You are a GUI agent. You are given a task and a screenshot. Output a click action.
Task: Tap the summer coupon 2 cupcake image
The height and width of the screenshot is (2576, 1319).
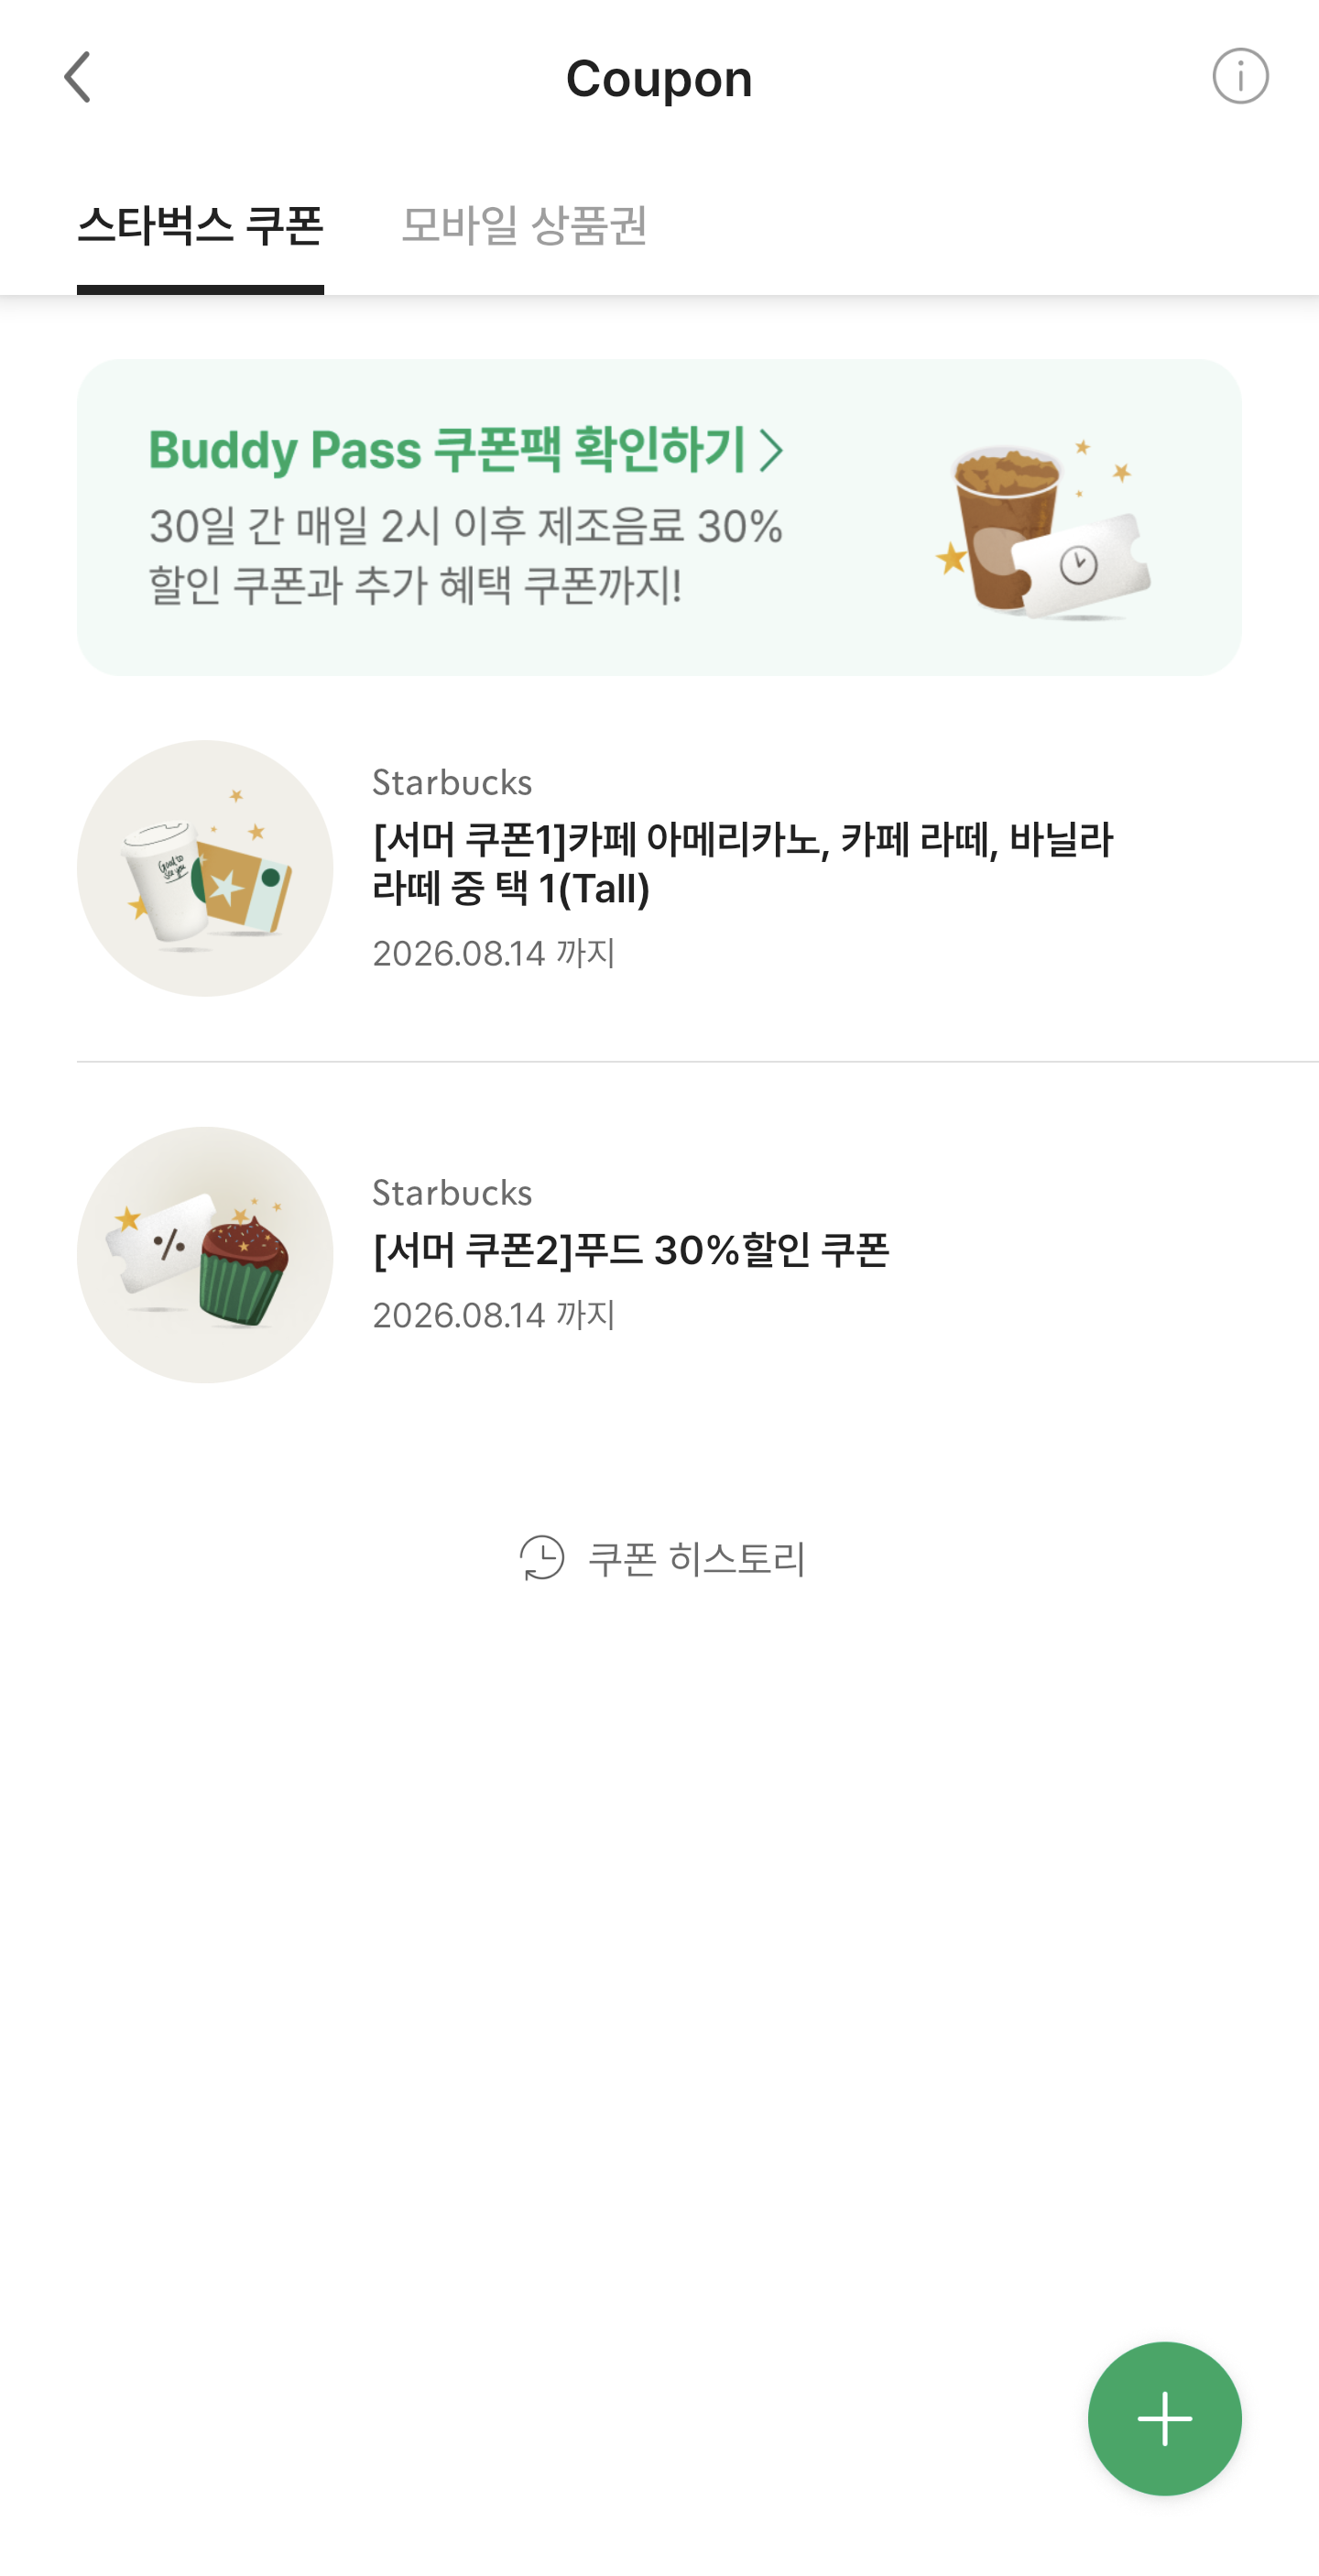205,1254
